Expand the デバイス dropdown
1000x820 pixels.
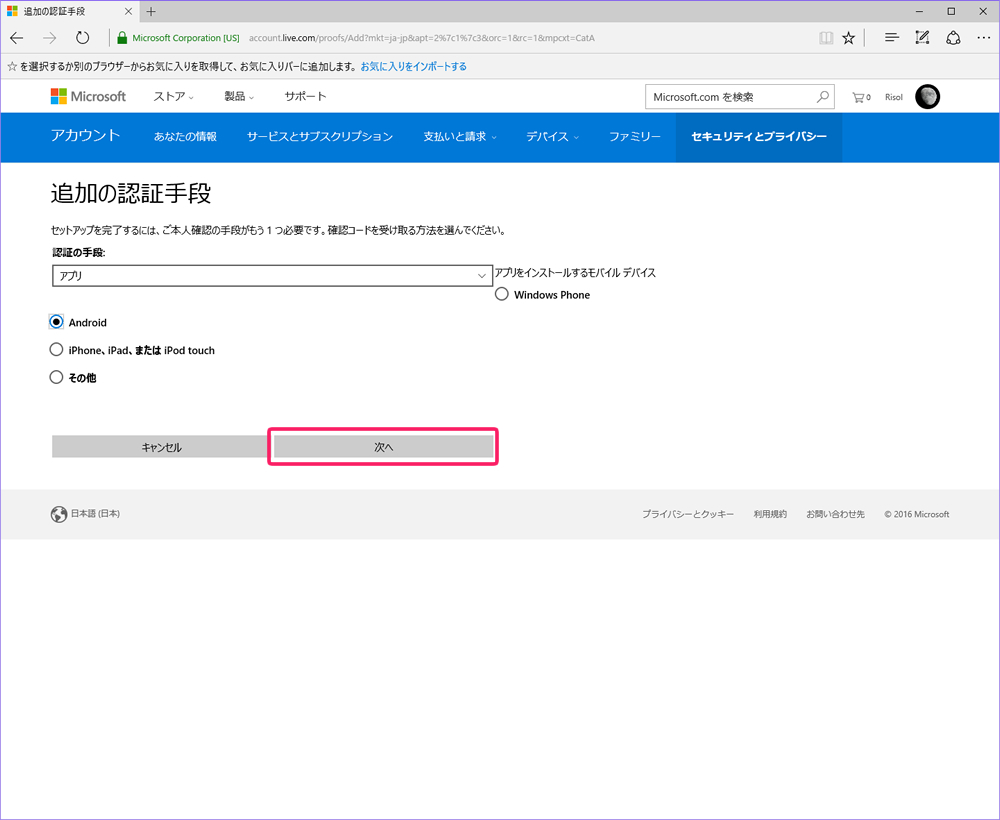(552, 136)
